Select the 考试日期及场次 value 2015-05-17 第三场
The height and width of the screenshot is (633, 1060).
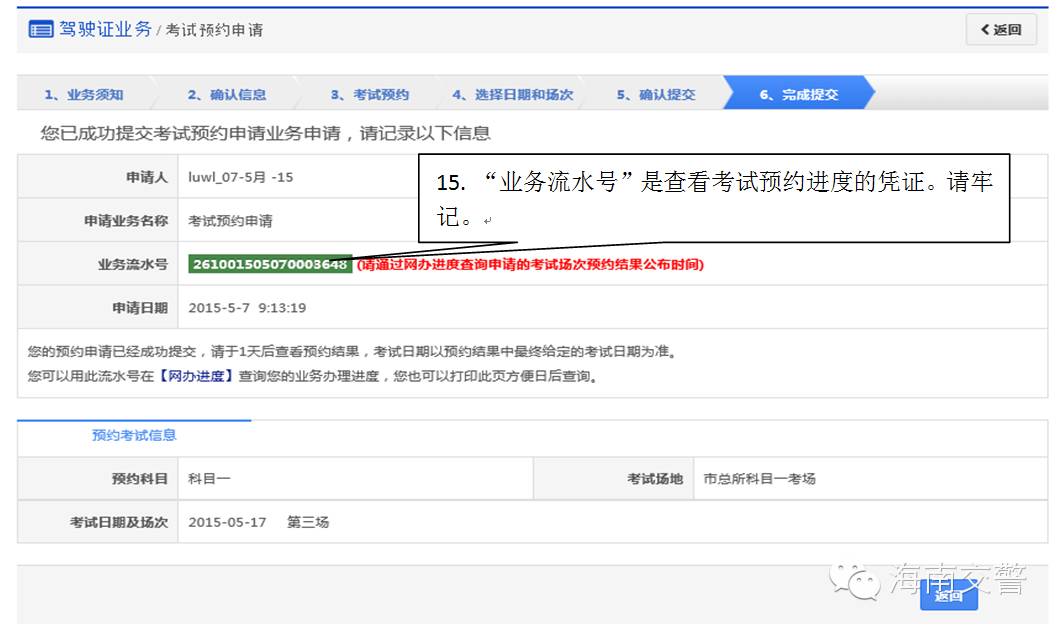tap(257, 521)
